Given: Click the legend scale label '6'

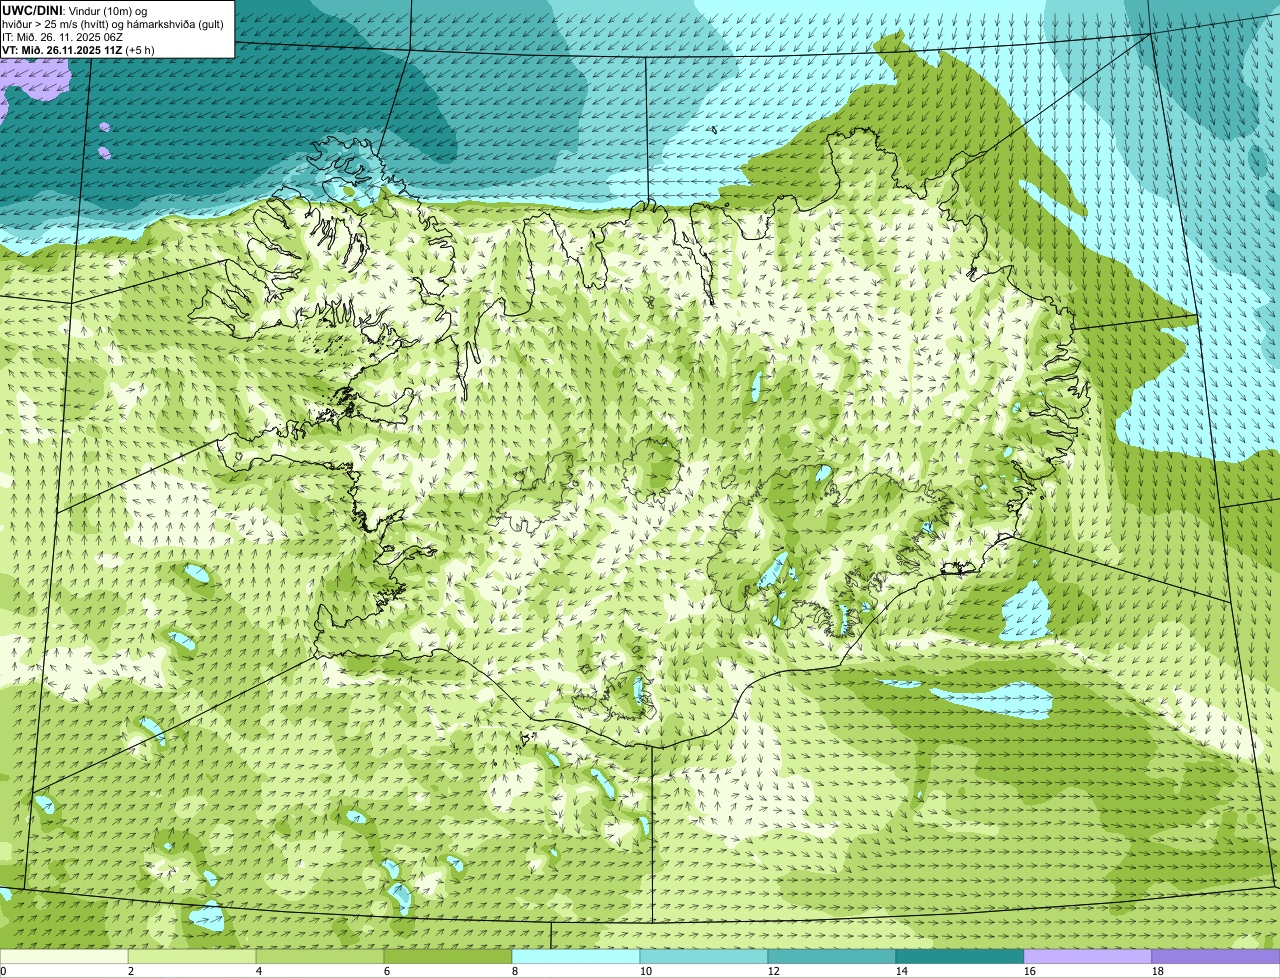Looking at the screenshot, I should [387, 971].
